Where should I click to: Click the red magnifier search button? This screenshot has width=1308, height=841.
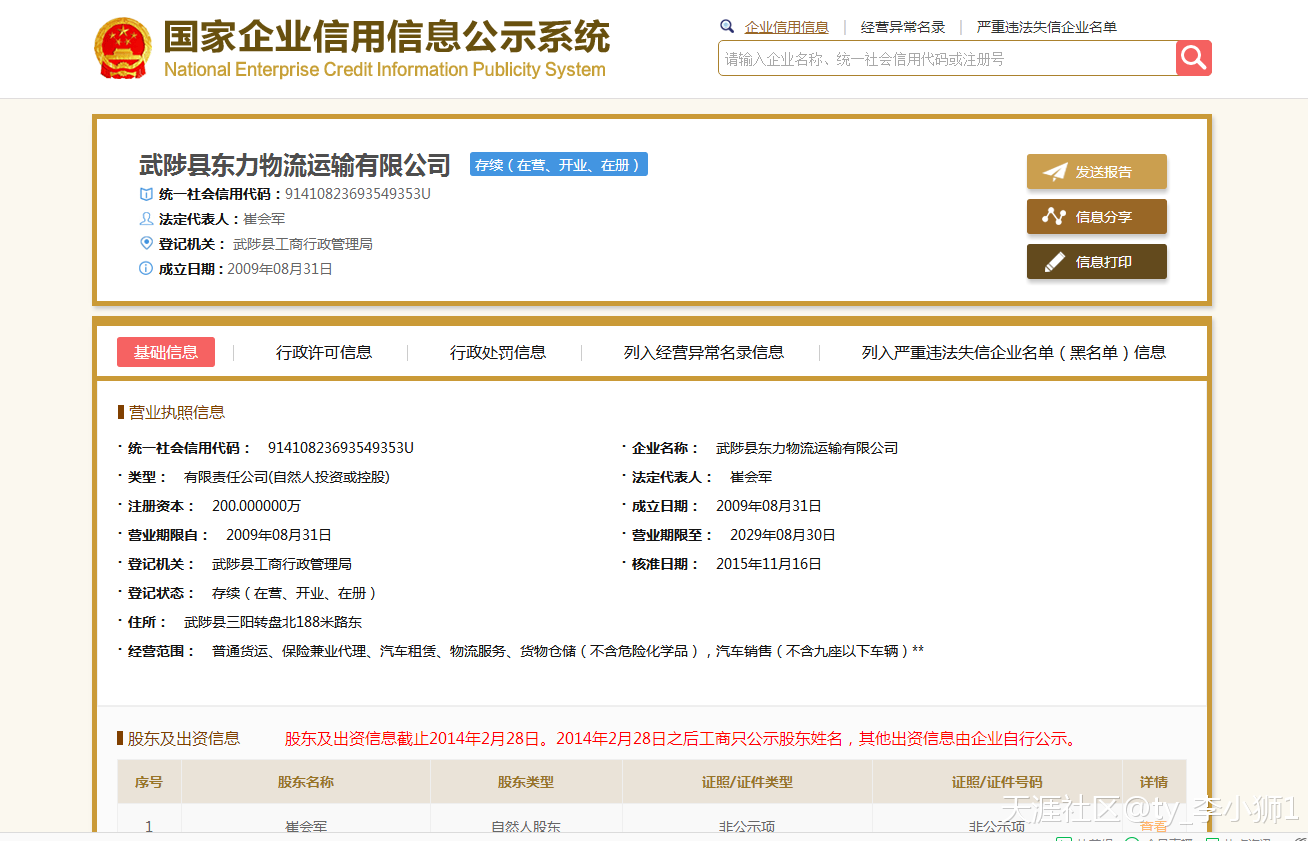tap(1193, 58)
